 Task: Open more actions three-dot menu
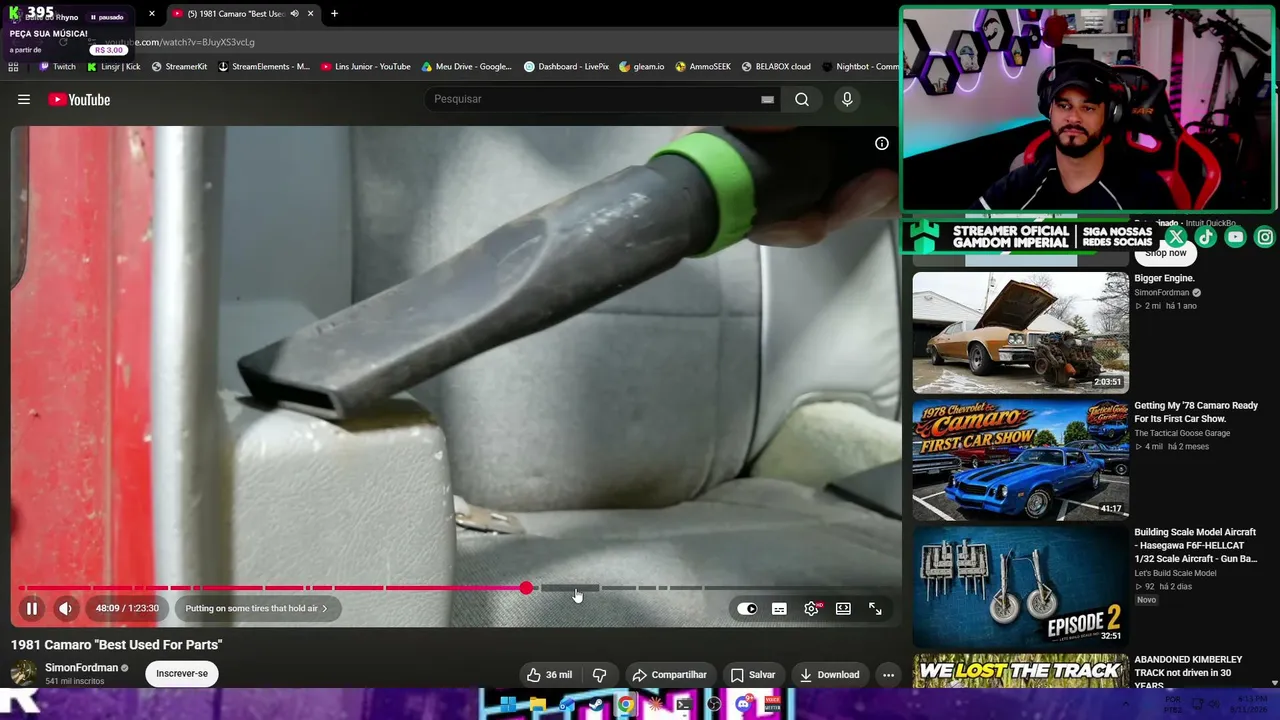pyautogui.click(x=888, y=675)
